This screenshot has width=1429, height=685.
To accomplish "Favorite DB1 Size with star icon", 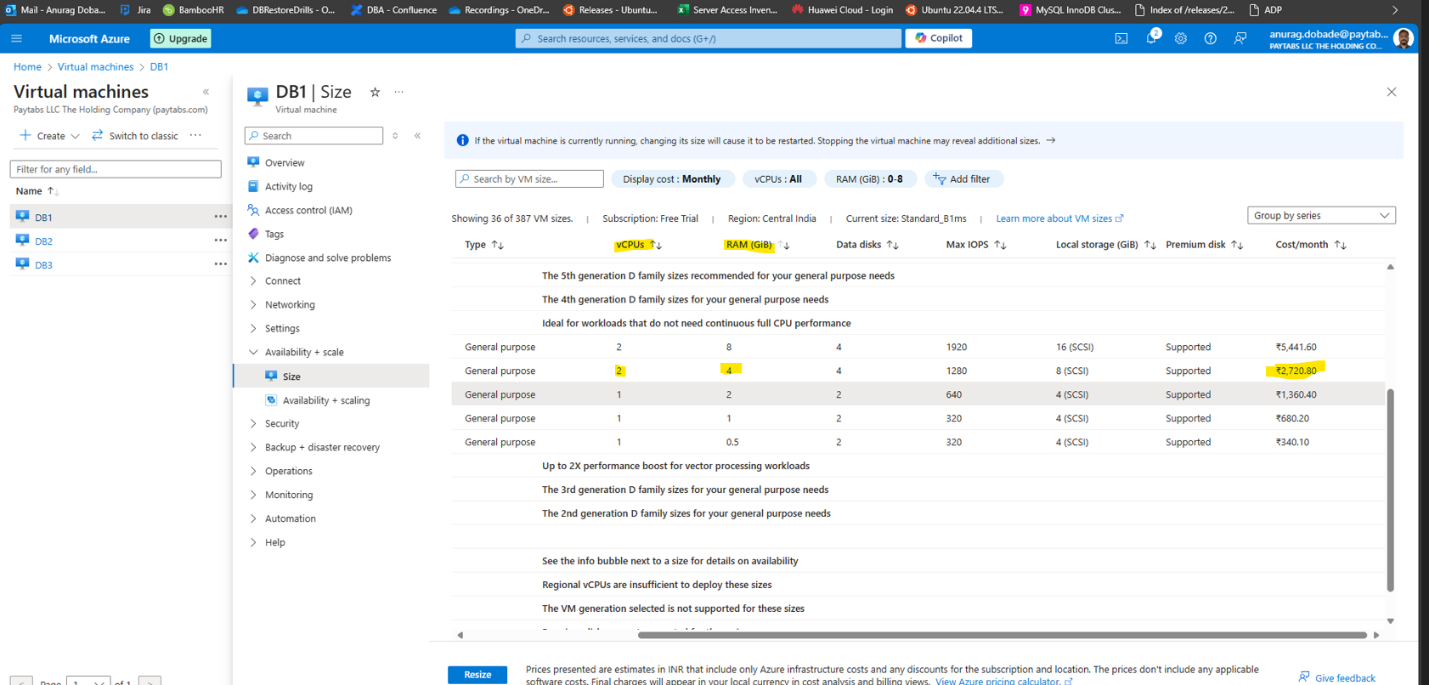I will tap(375, 92).
